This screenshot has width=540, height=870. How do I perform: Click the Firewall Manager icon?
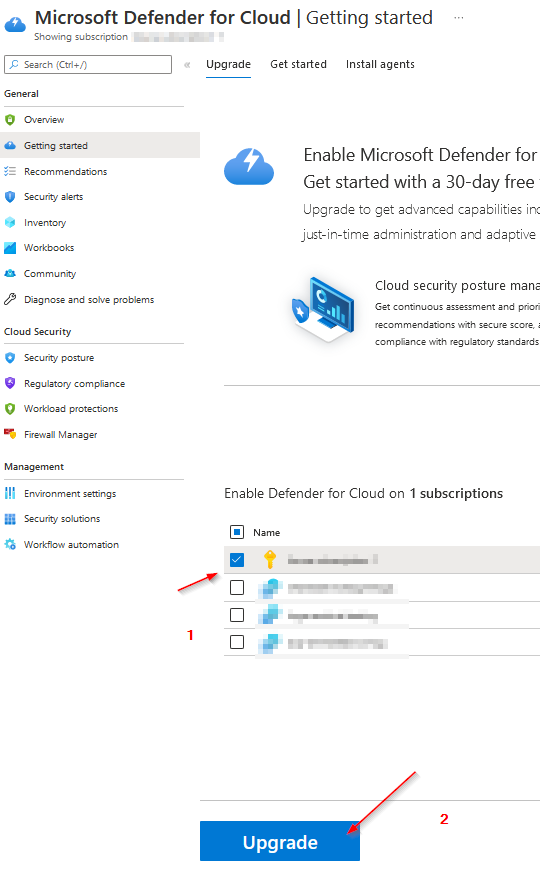pyautogui.click(x=10, y=434)
